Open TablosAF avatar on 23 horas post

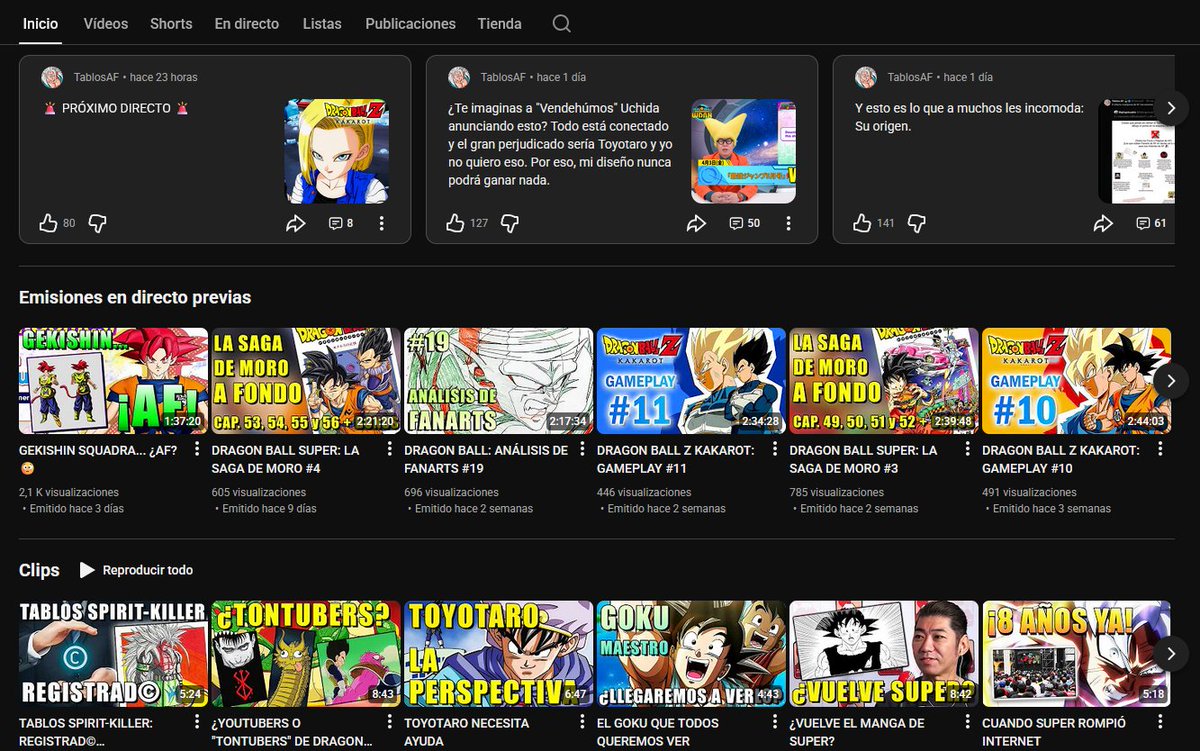pyautogui.click(x=52, y=78)
